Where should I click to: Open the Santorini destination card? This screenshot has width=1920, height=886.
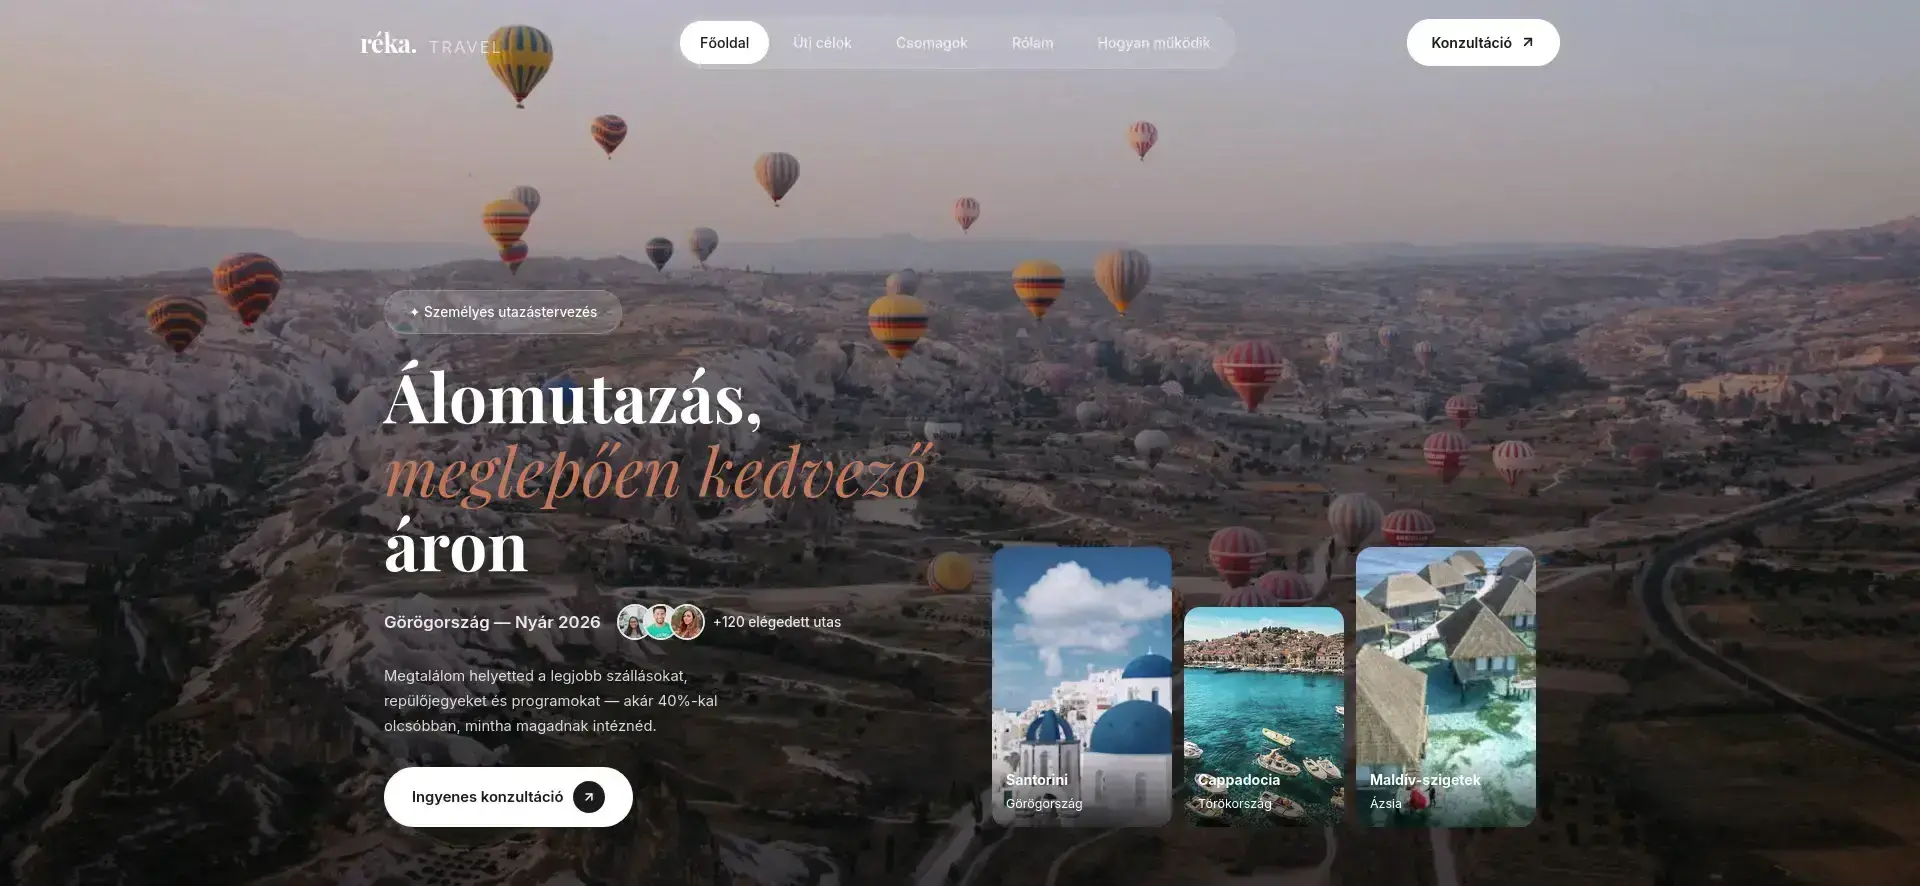[x=1081, y=686]
